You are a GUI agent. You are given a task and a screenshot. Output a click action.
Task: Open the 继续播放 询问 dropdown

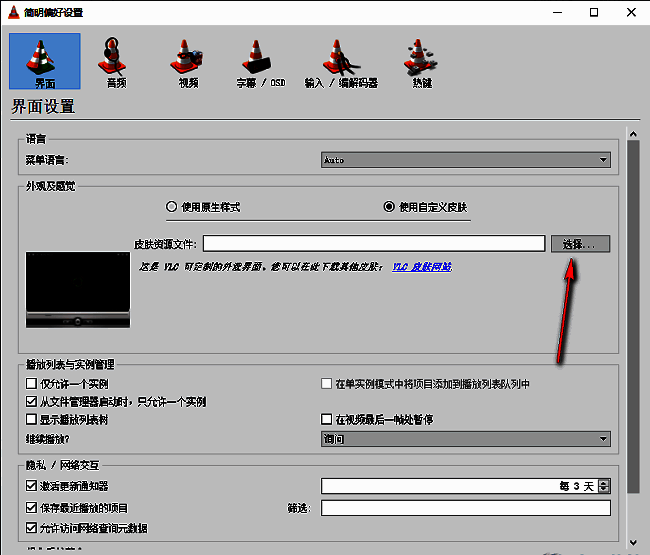[x=466, y=439]
